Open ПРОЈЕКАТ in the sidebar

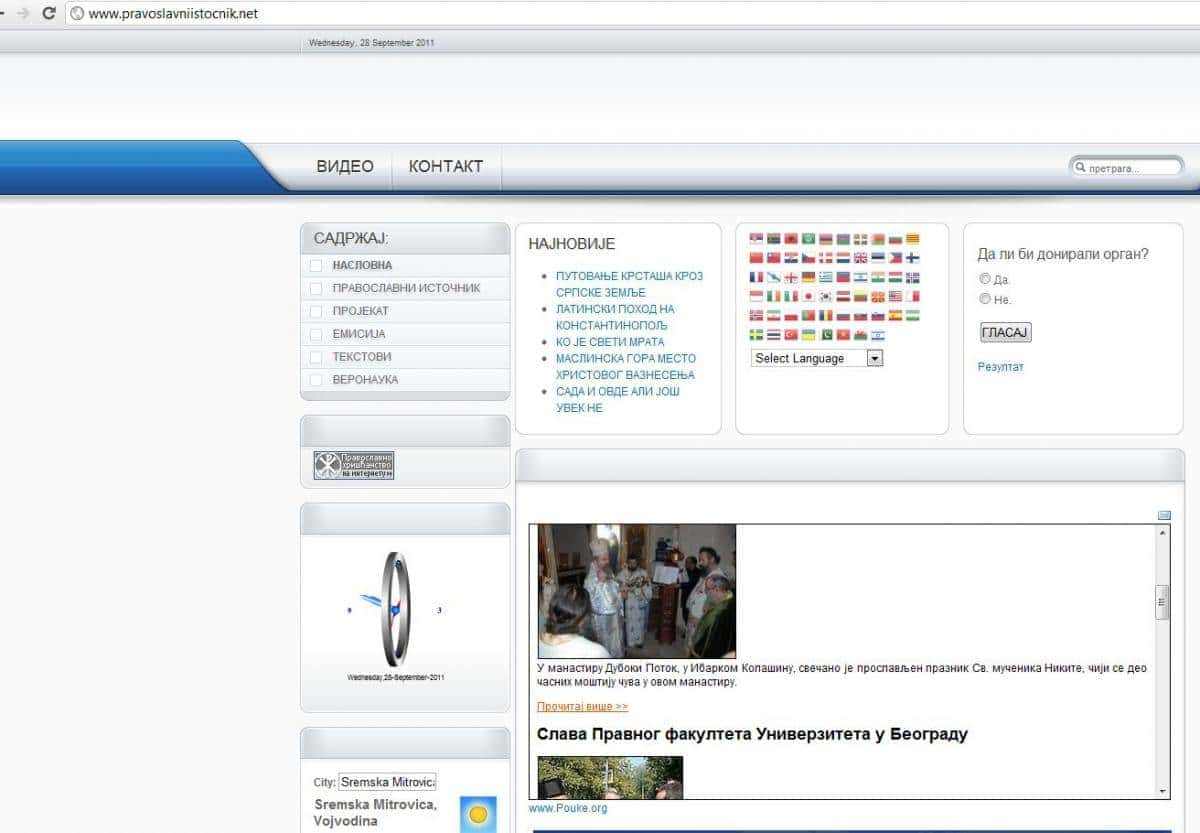click(361, 311)
